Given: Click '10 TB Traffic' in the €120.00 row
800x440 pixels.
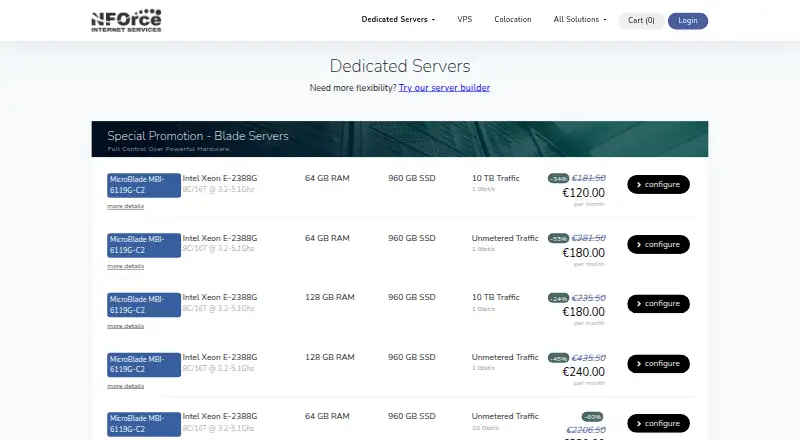Looking at the screenshot, I should (x=495, y=178).
